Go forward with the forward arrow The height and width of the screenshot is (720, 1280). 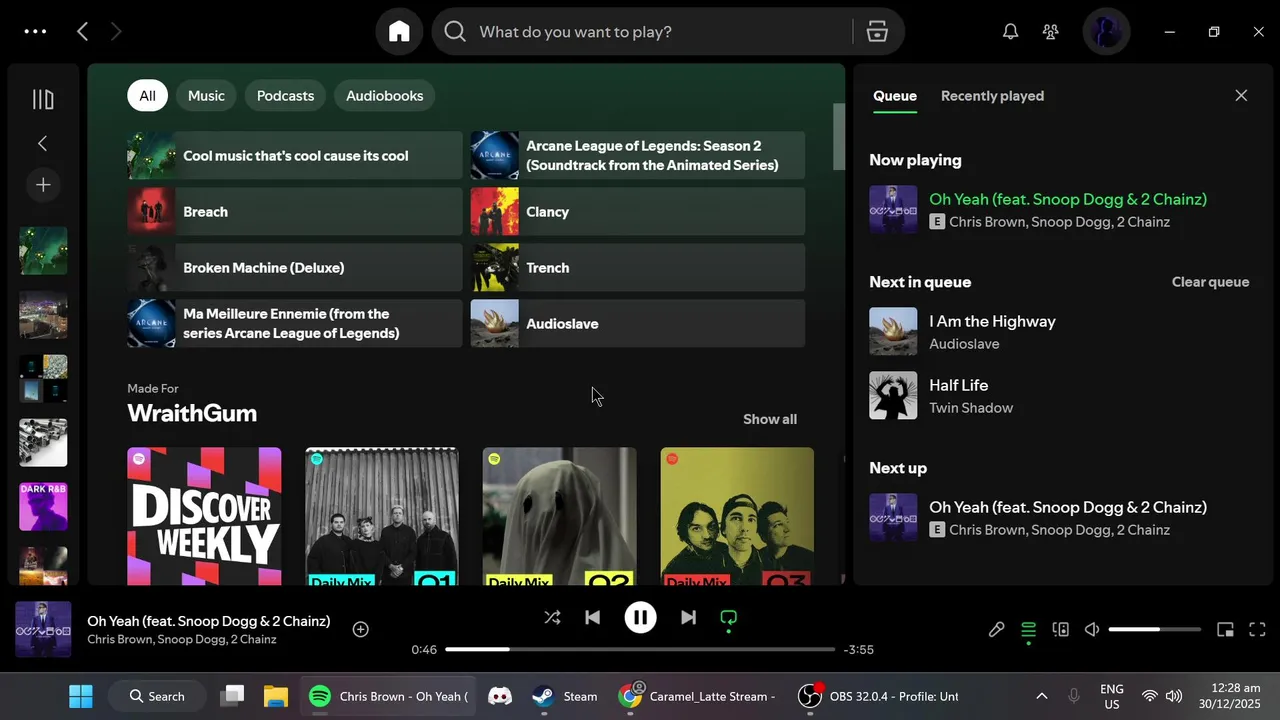[116, 32]
